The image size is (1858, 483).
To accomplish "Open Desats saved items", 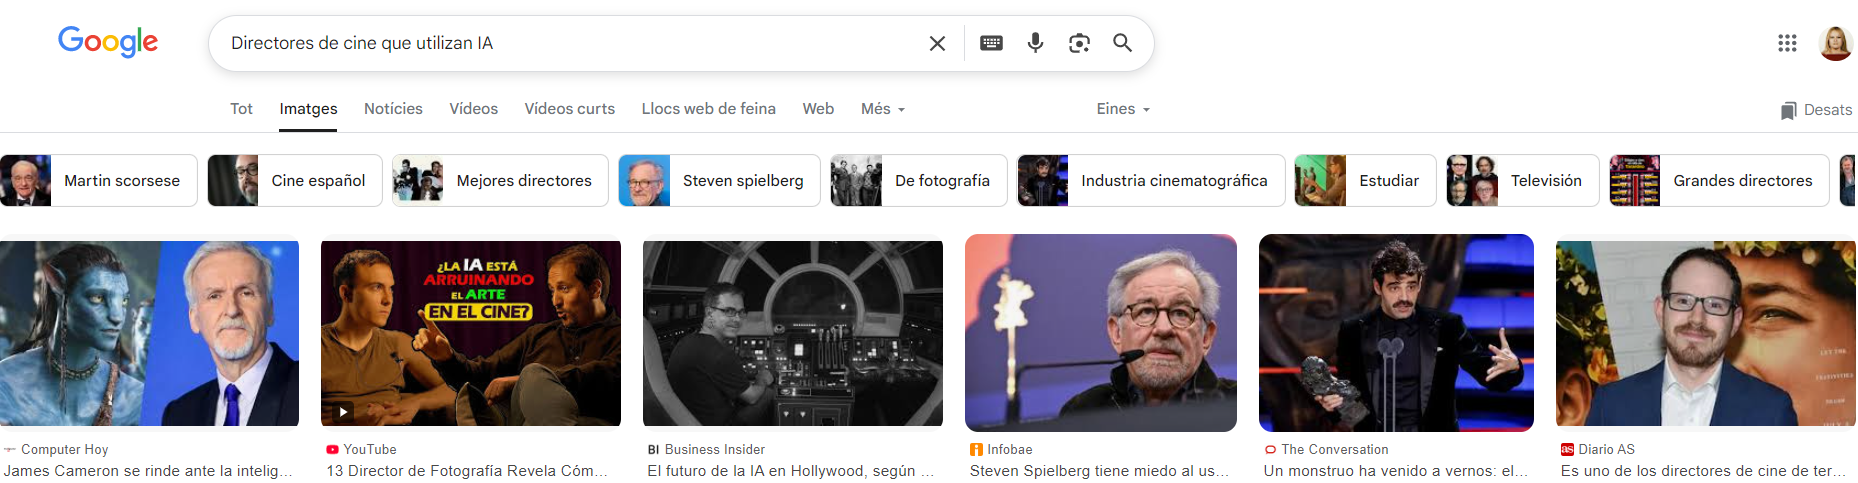I will coord(1816,110).
